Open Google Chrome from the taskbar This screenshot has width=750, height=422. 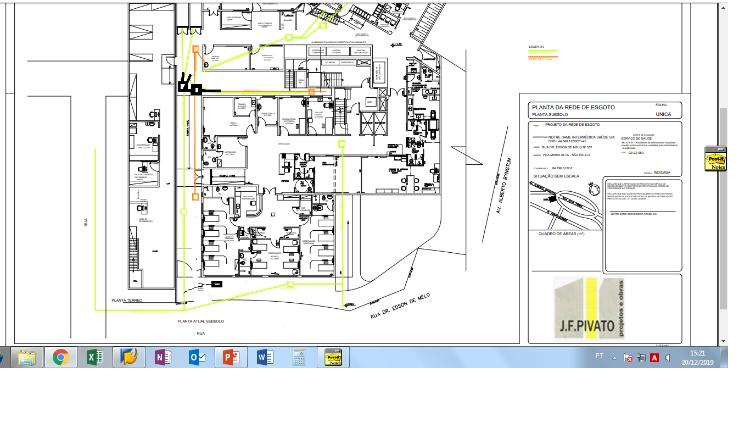tap(60, 357)
